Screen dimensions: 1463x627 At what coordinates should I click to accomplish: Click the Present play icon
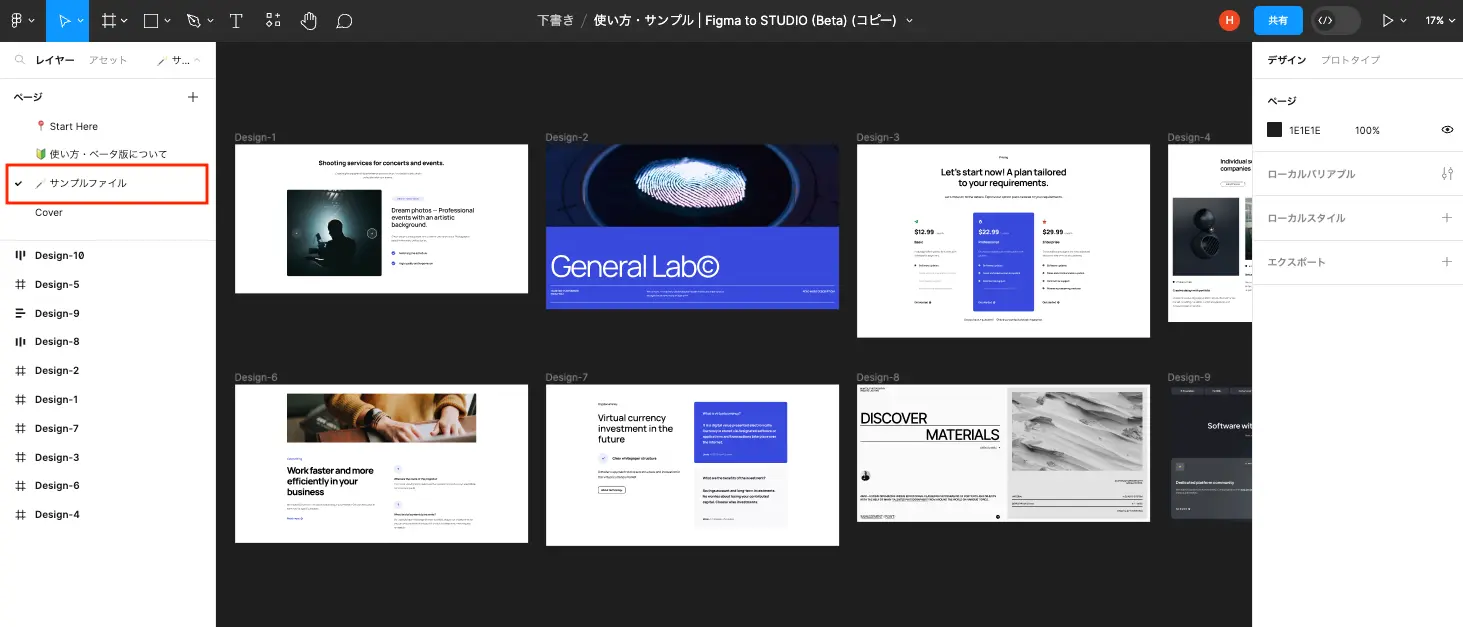coord(1387,20)
